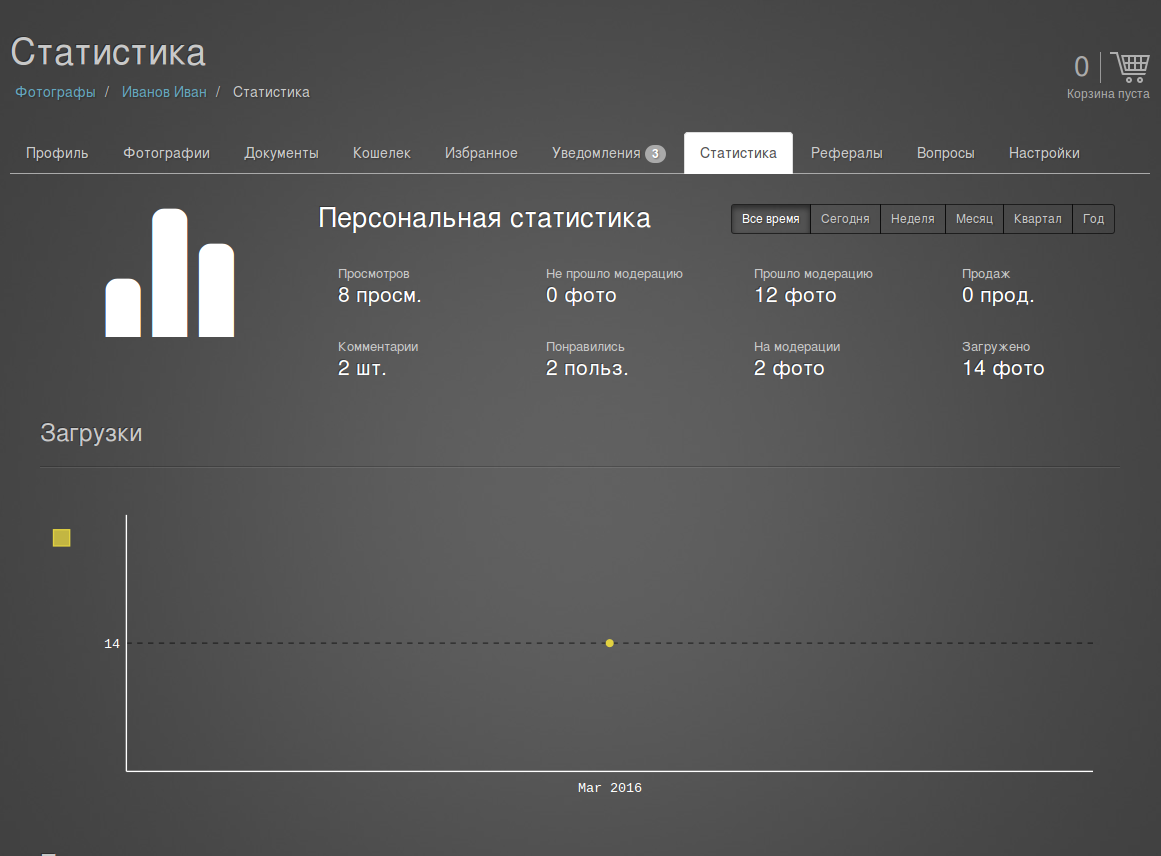Choose the 'Квартал' time range
1161x856 pixels.
[x=1037, y=219]
